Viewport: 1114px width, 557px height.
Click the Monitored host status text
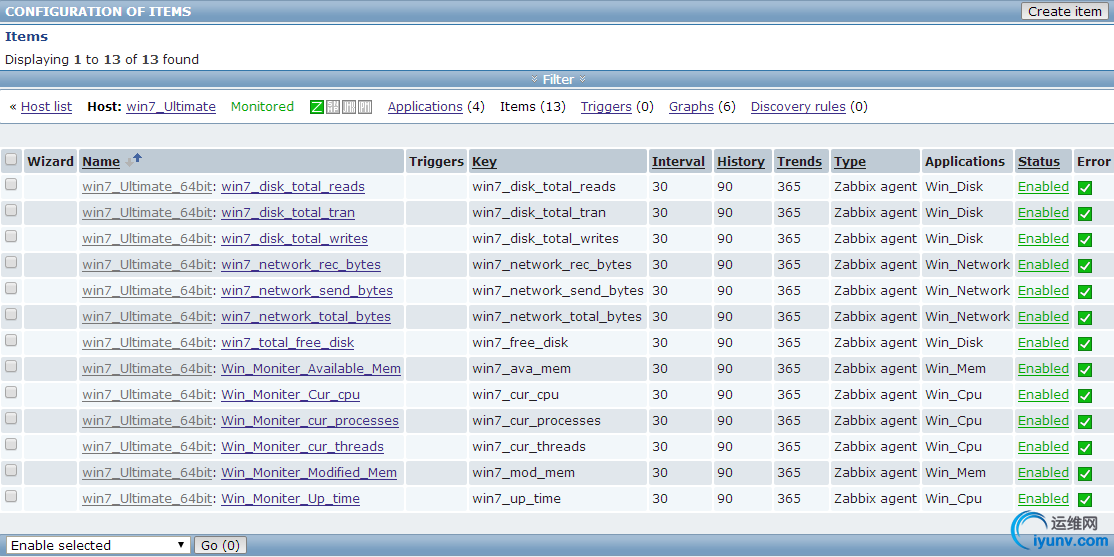click(x=262, y=107)
